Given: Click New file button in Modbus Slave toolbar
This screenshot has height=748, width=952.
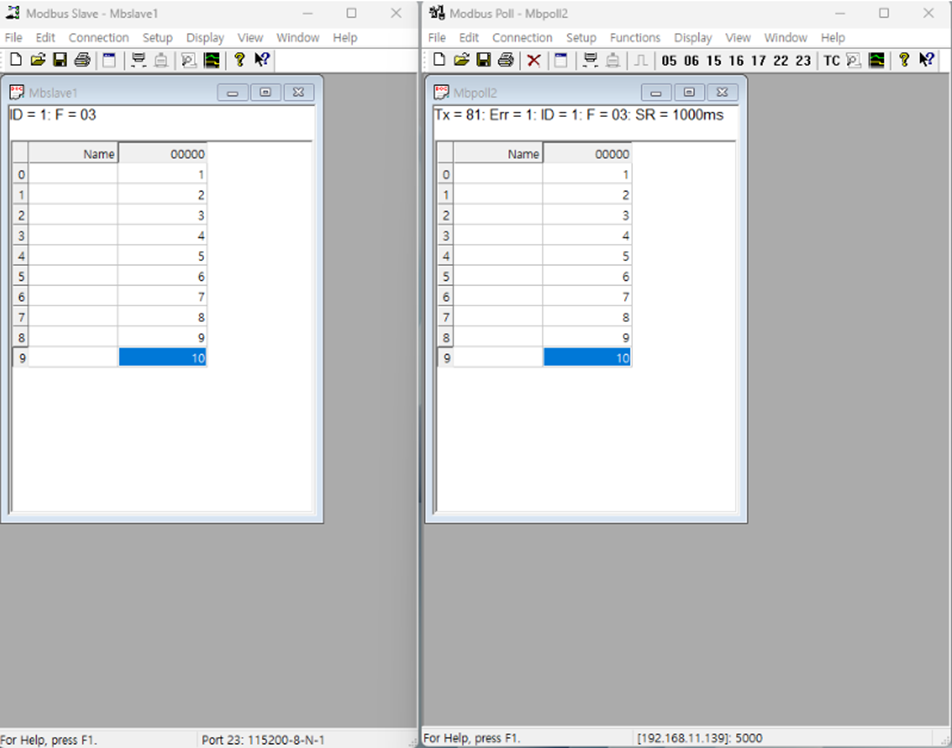Looking at the screenshot, I should point(16,60).
